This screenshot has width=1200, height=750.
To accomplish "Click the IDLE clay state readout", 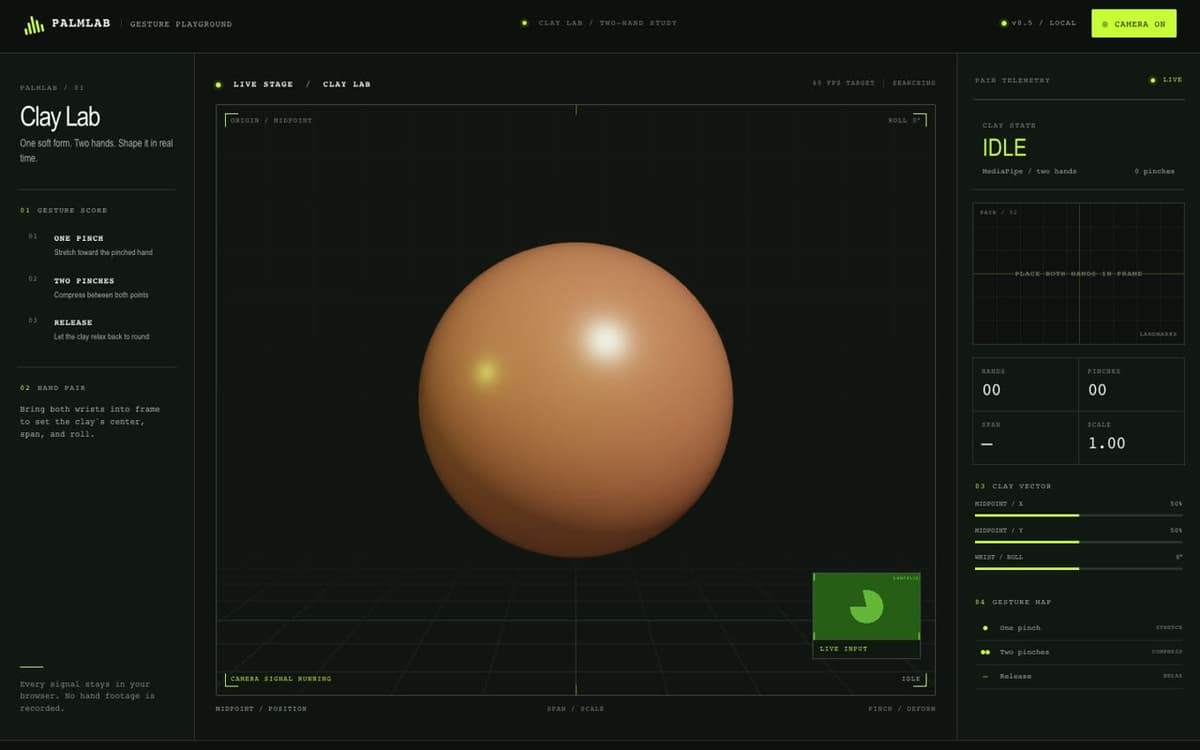I will (1004, 148).
